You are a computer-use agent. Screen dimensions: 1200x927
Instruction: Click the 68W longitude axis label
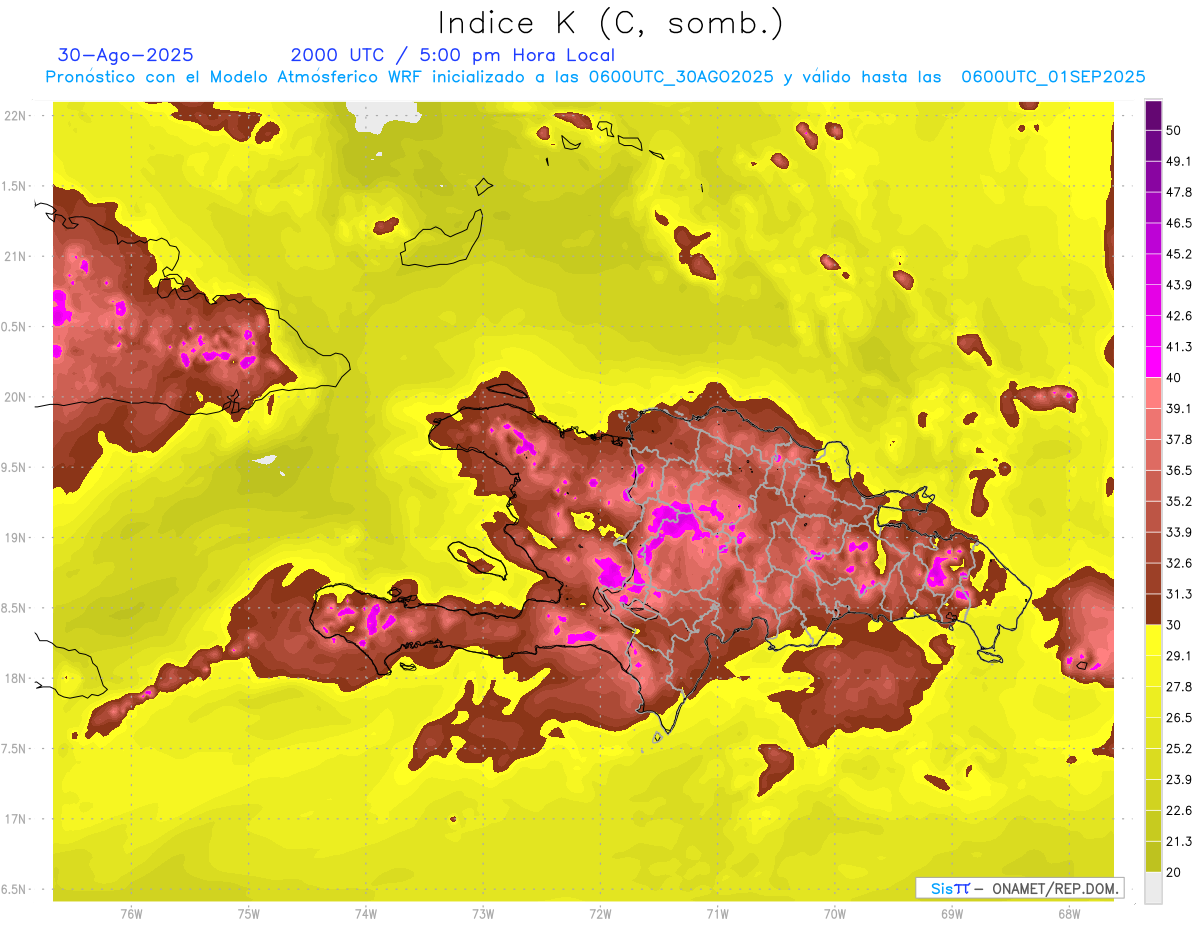coord(1068,914)
